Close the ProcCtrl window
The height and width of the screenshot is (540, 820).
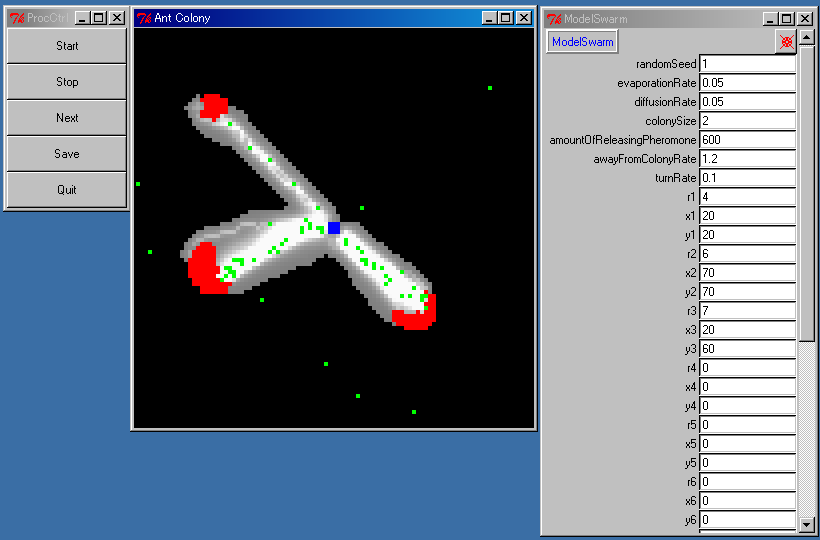point(117,18)
